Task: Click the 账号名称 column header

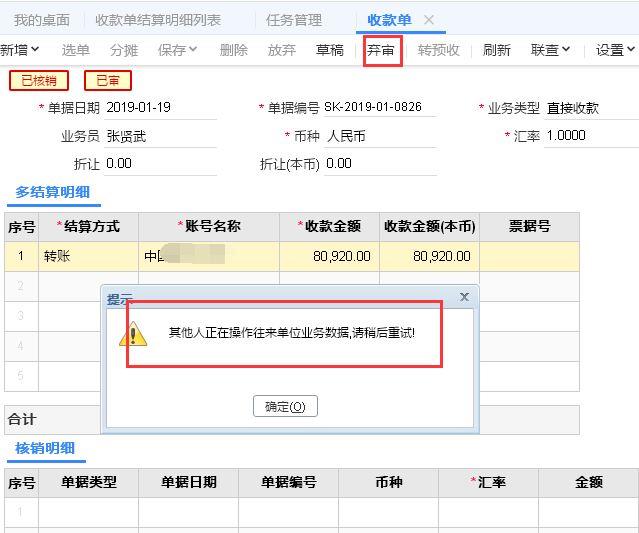Action: coord(209,227)
